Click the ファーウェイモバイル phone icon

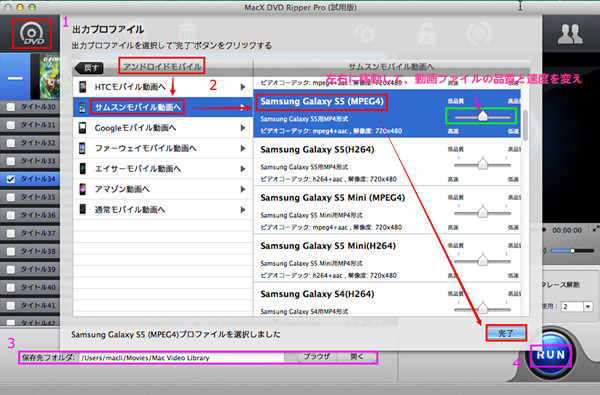[x=82, y=148]
